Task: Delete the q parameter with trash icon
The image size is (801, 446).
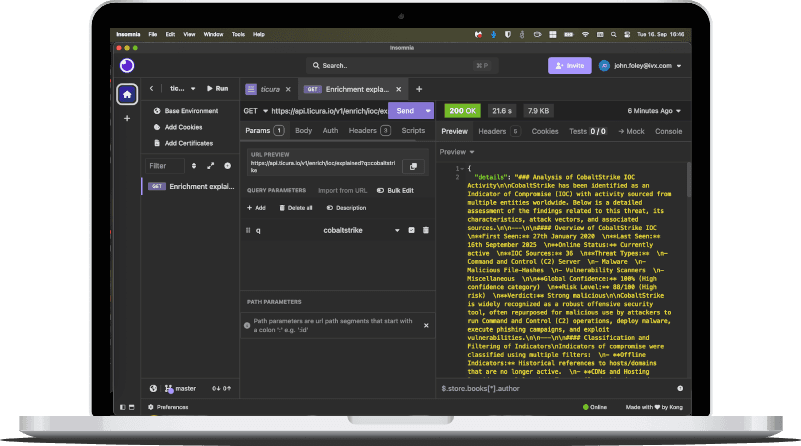Action: pos(425,231)
